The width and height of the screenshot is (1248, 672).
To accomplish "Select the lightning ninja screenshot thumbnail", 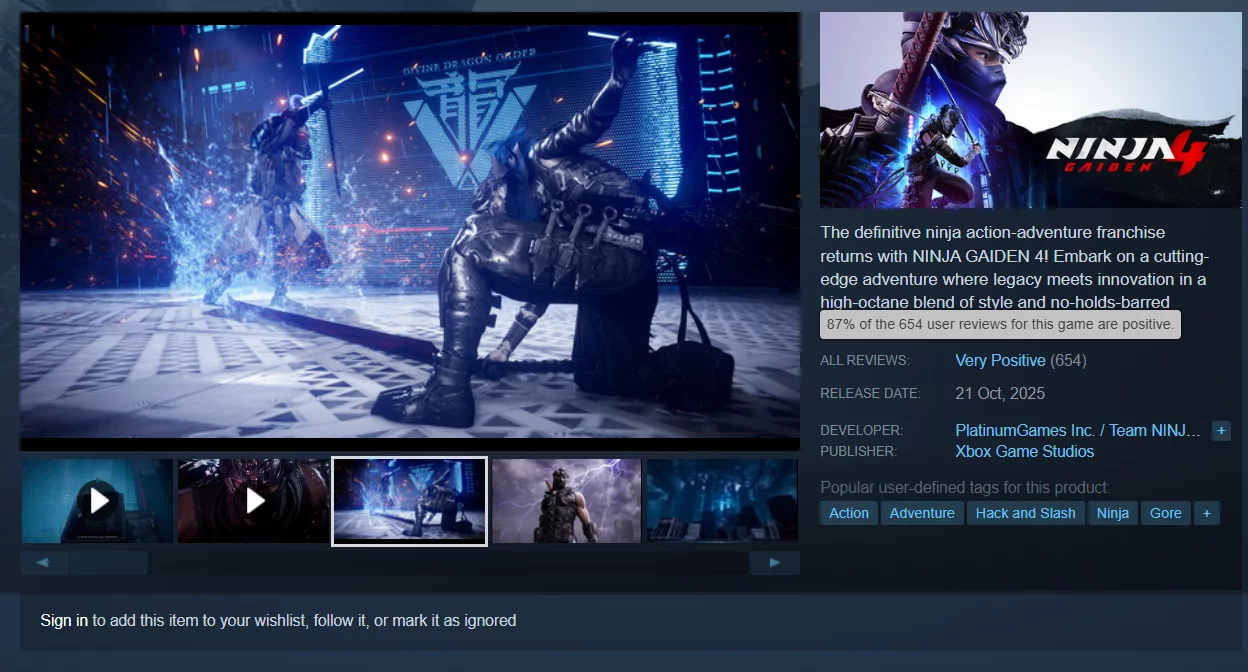I will coord(566,501).
